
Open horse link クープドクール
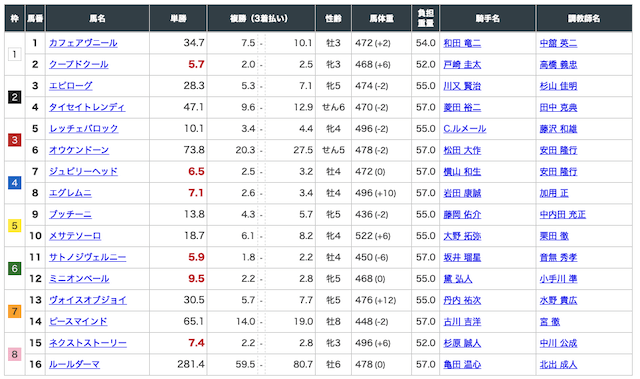[x=79, y=64]
